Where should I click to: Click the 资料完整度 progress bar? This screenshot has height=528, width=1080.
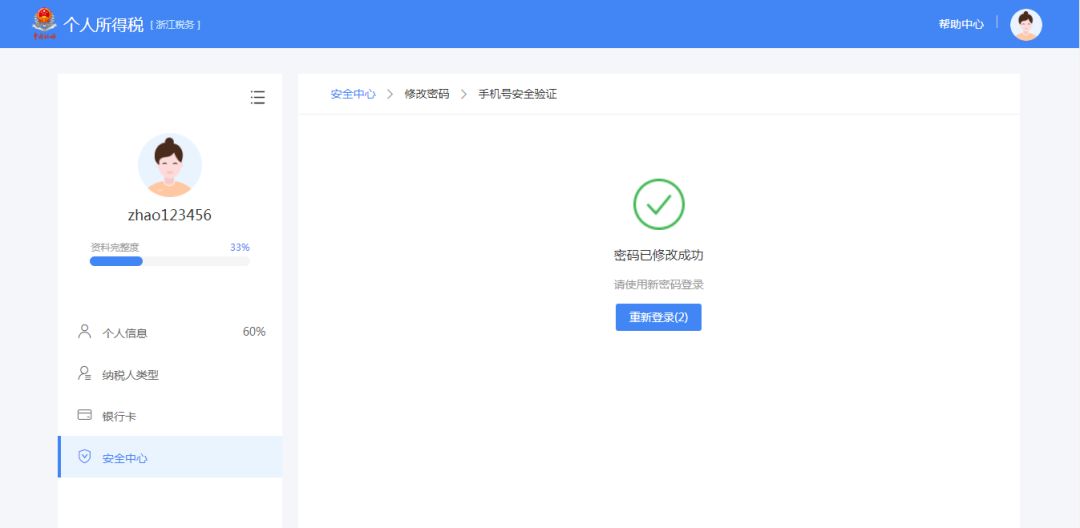click(x=170, y=261)
